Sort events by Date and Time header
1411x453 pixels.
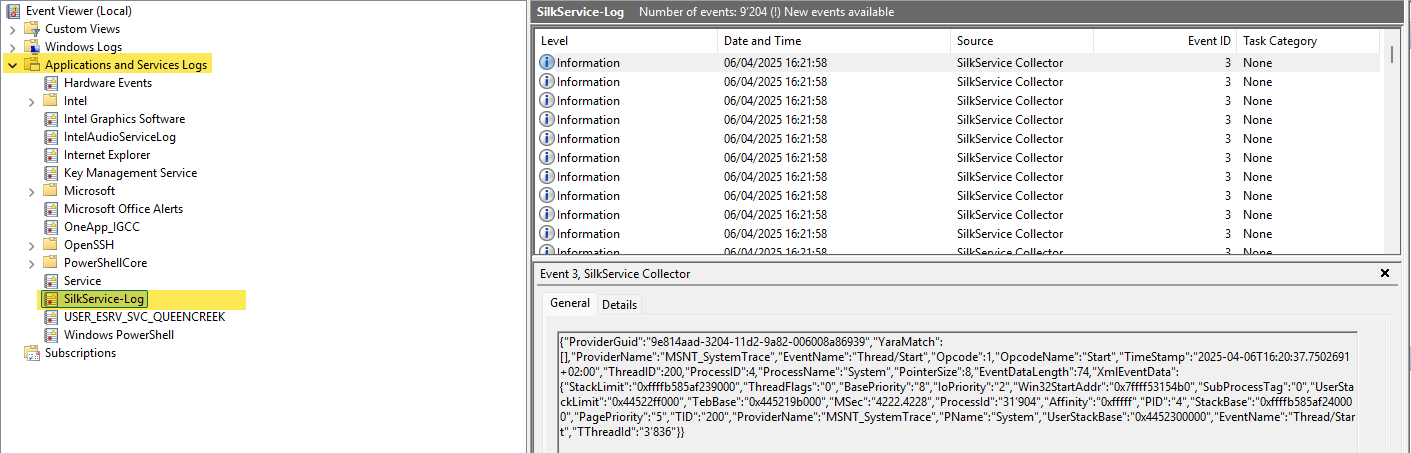pos(834,41)
